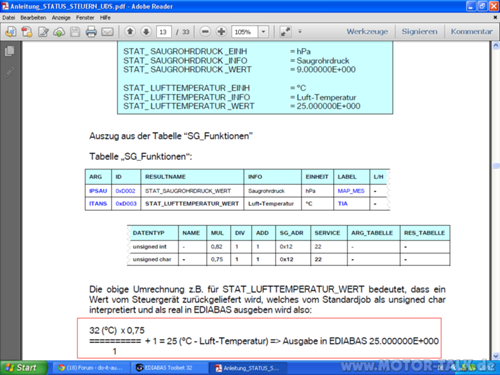Expand the toolbar options small arrow
Screen dimensions: 500x375
300,32
